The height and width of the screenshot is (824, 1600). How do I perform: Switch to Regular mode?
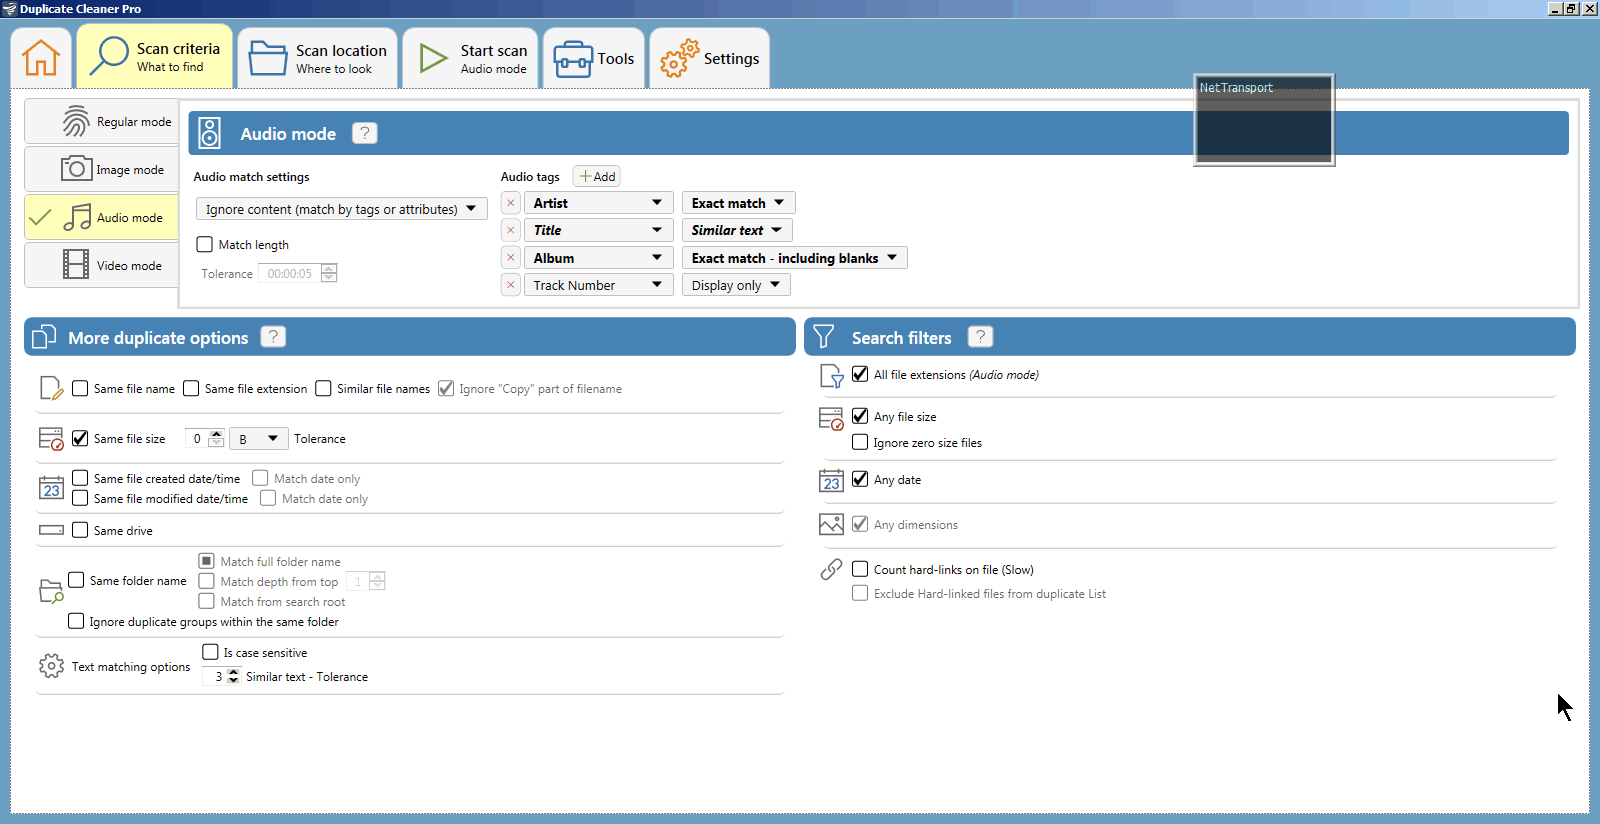pos(101,122)
